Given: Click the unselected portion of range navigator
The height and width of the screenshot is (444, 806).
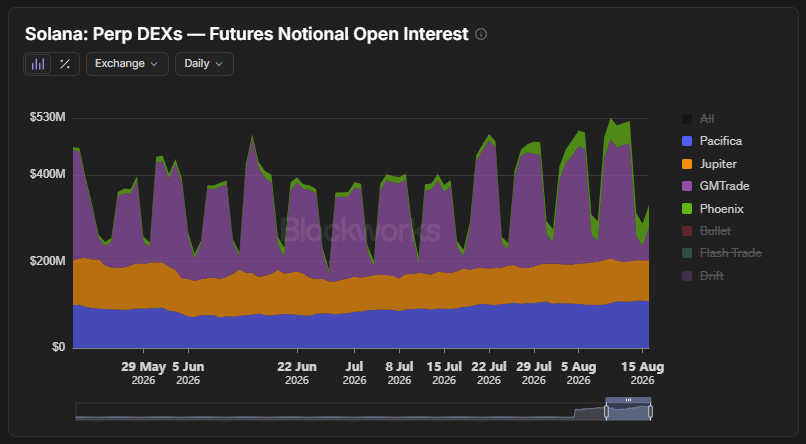Looking at the screenshot, I should click(339, 412).
